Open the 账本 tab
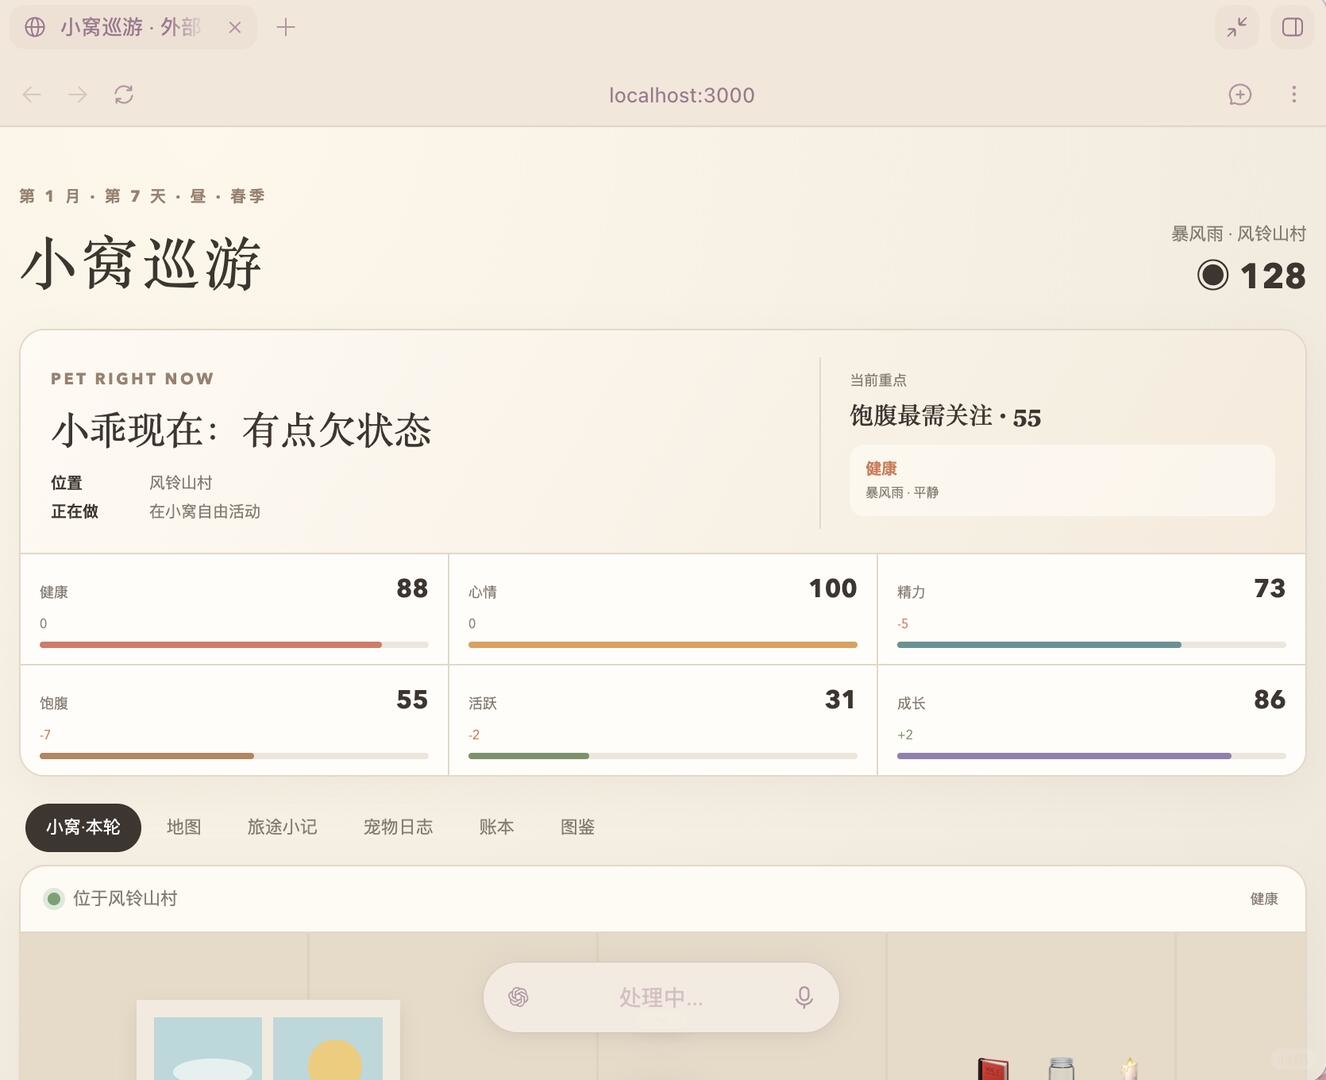 tap(497, 827)
